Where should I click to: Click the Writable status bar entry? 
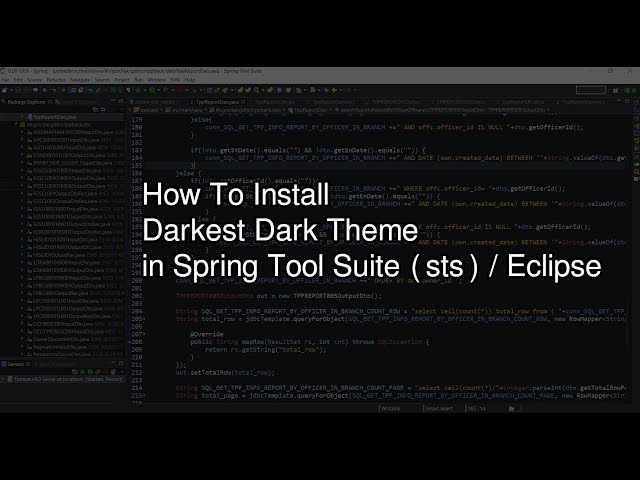point(391,408)
